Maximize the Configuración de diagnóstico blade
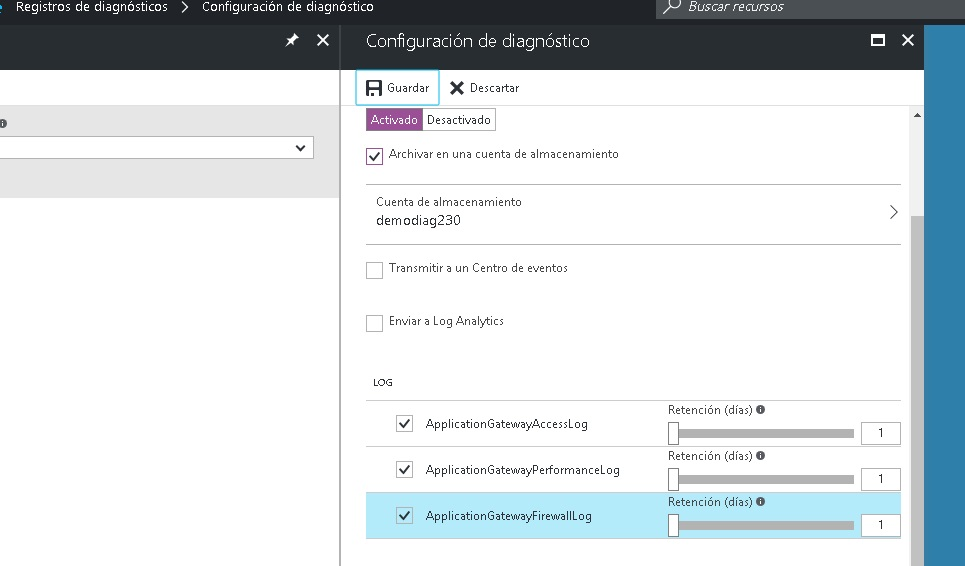965x566 pixels. (878, 41)
